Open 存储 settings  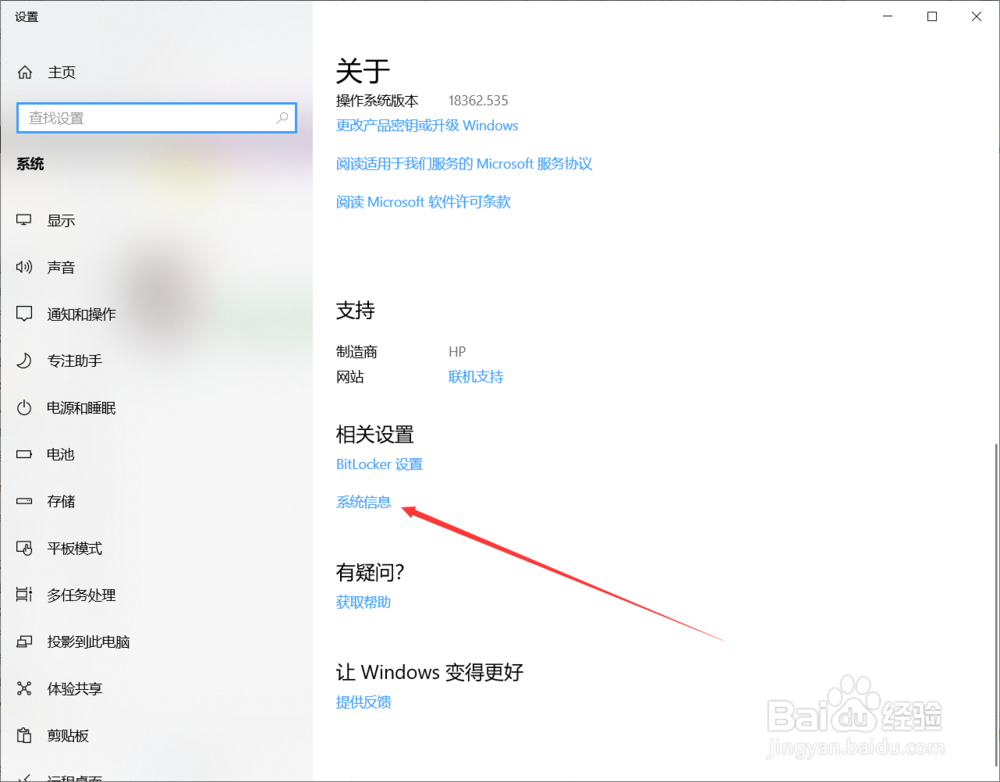61,501
